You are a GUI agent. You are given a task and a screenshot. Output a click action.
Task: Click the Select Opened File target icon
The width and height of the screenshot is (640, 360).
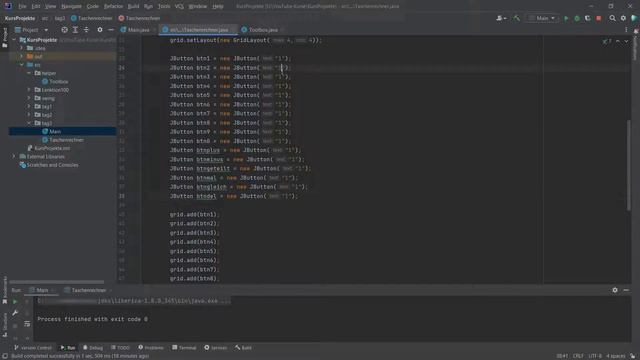tap(64, 30)
